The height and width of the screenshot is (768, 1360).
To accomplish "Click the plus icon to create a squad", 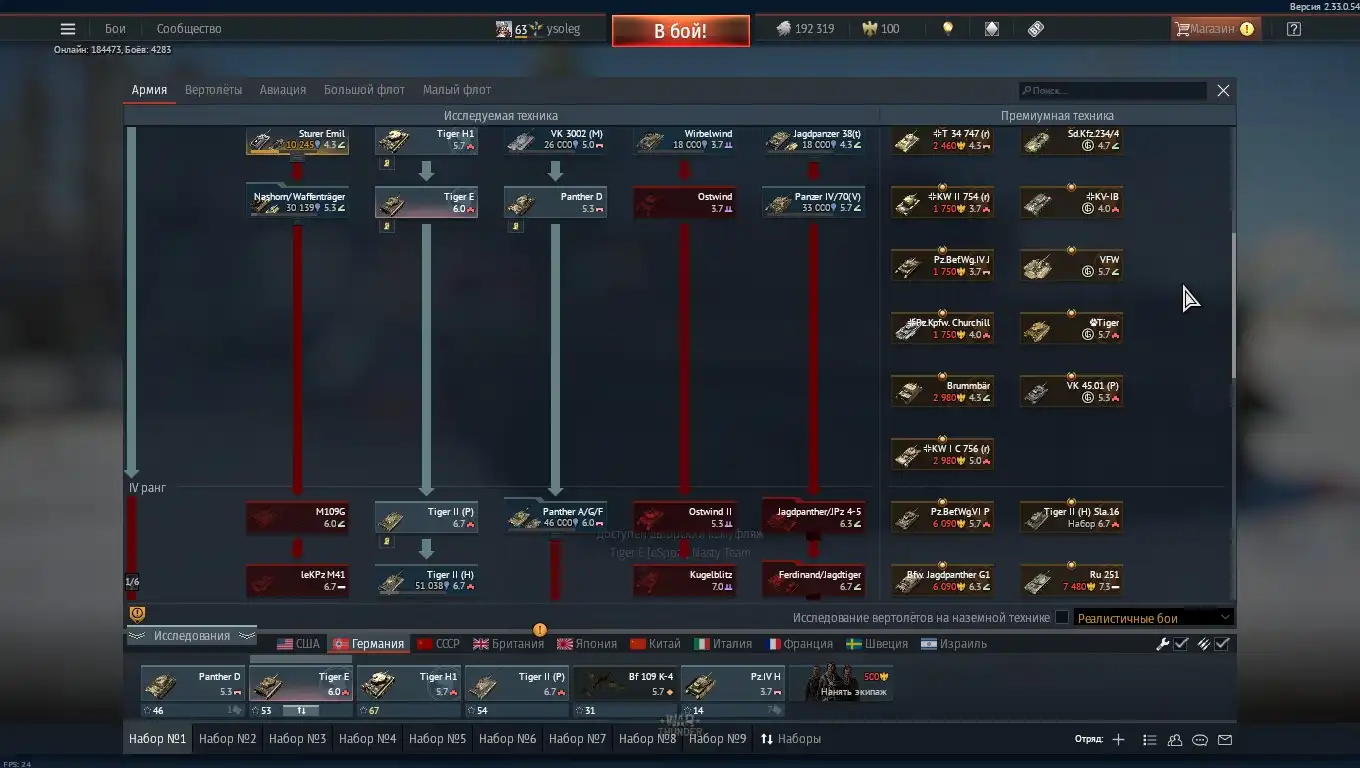I will [1118, 740].
